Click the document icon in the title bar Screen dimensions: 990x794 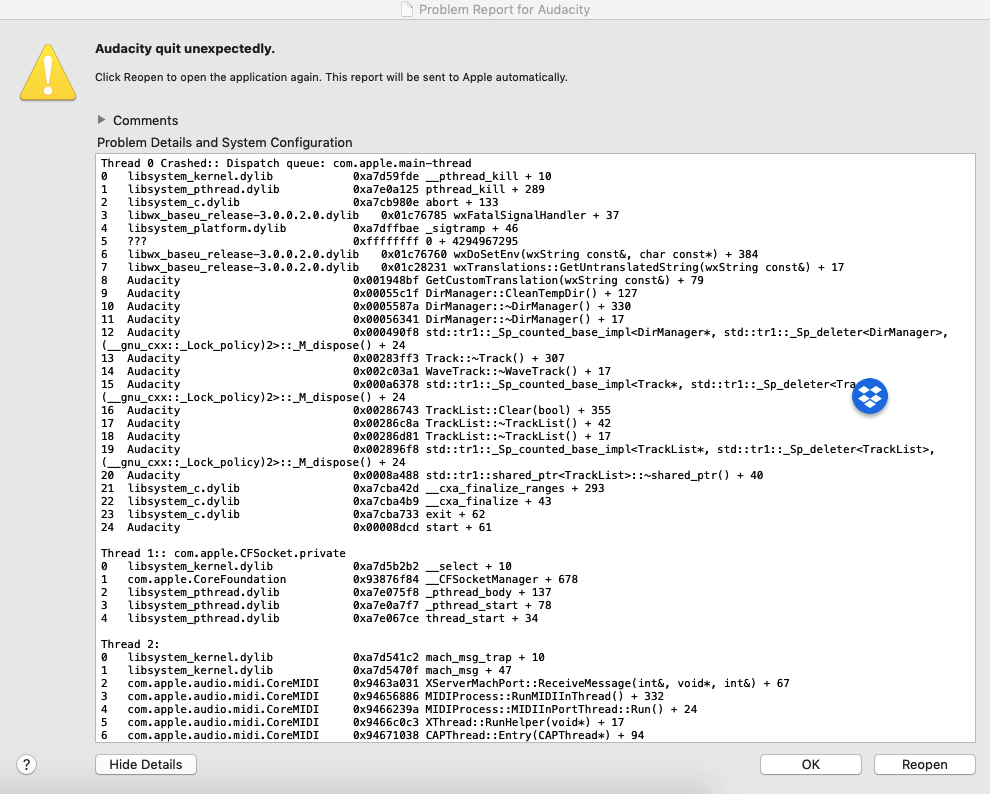[407, 9]
